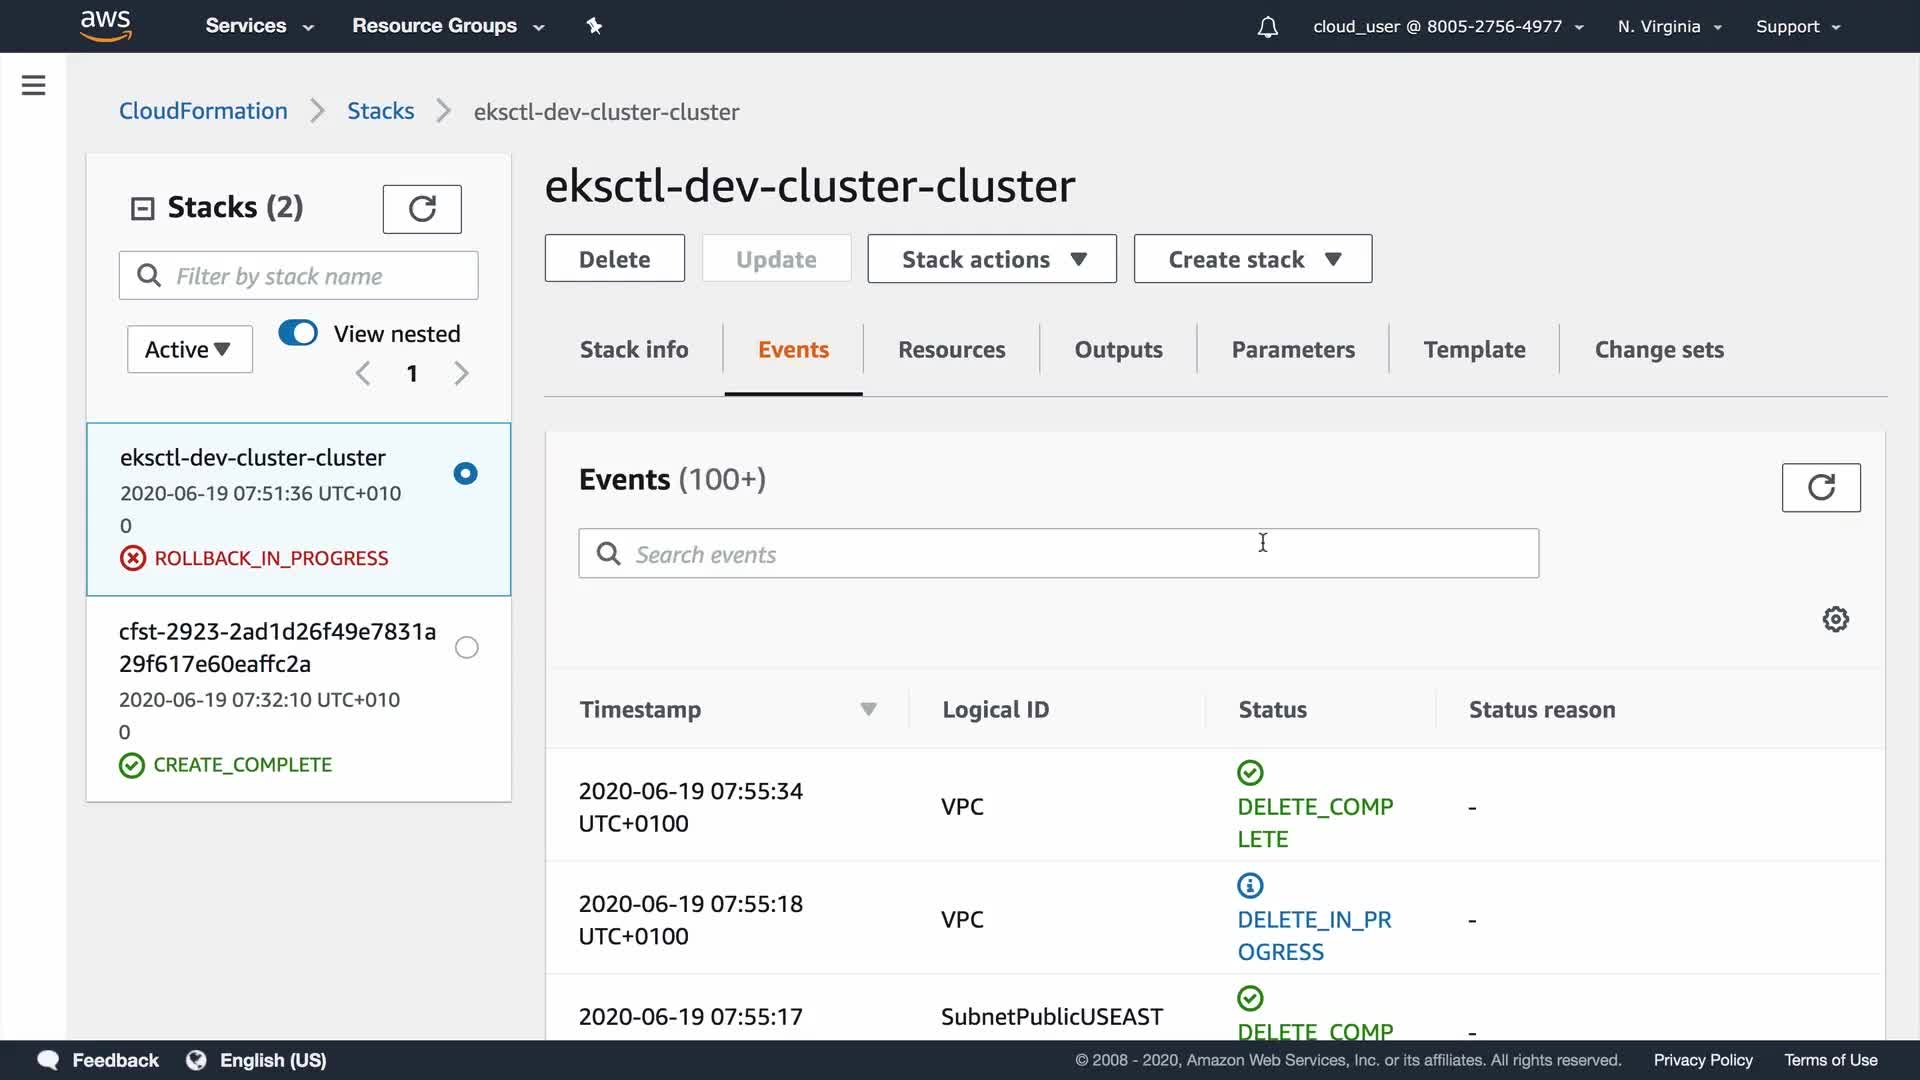1920x1080 pixels.
Task: Go to next stacks page arrow
Action: click(461, 374)
